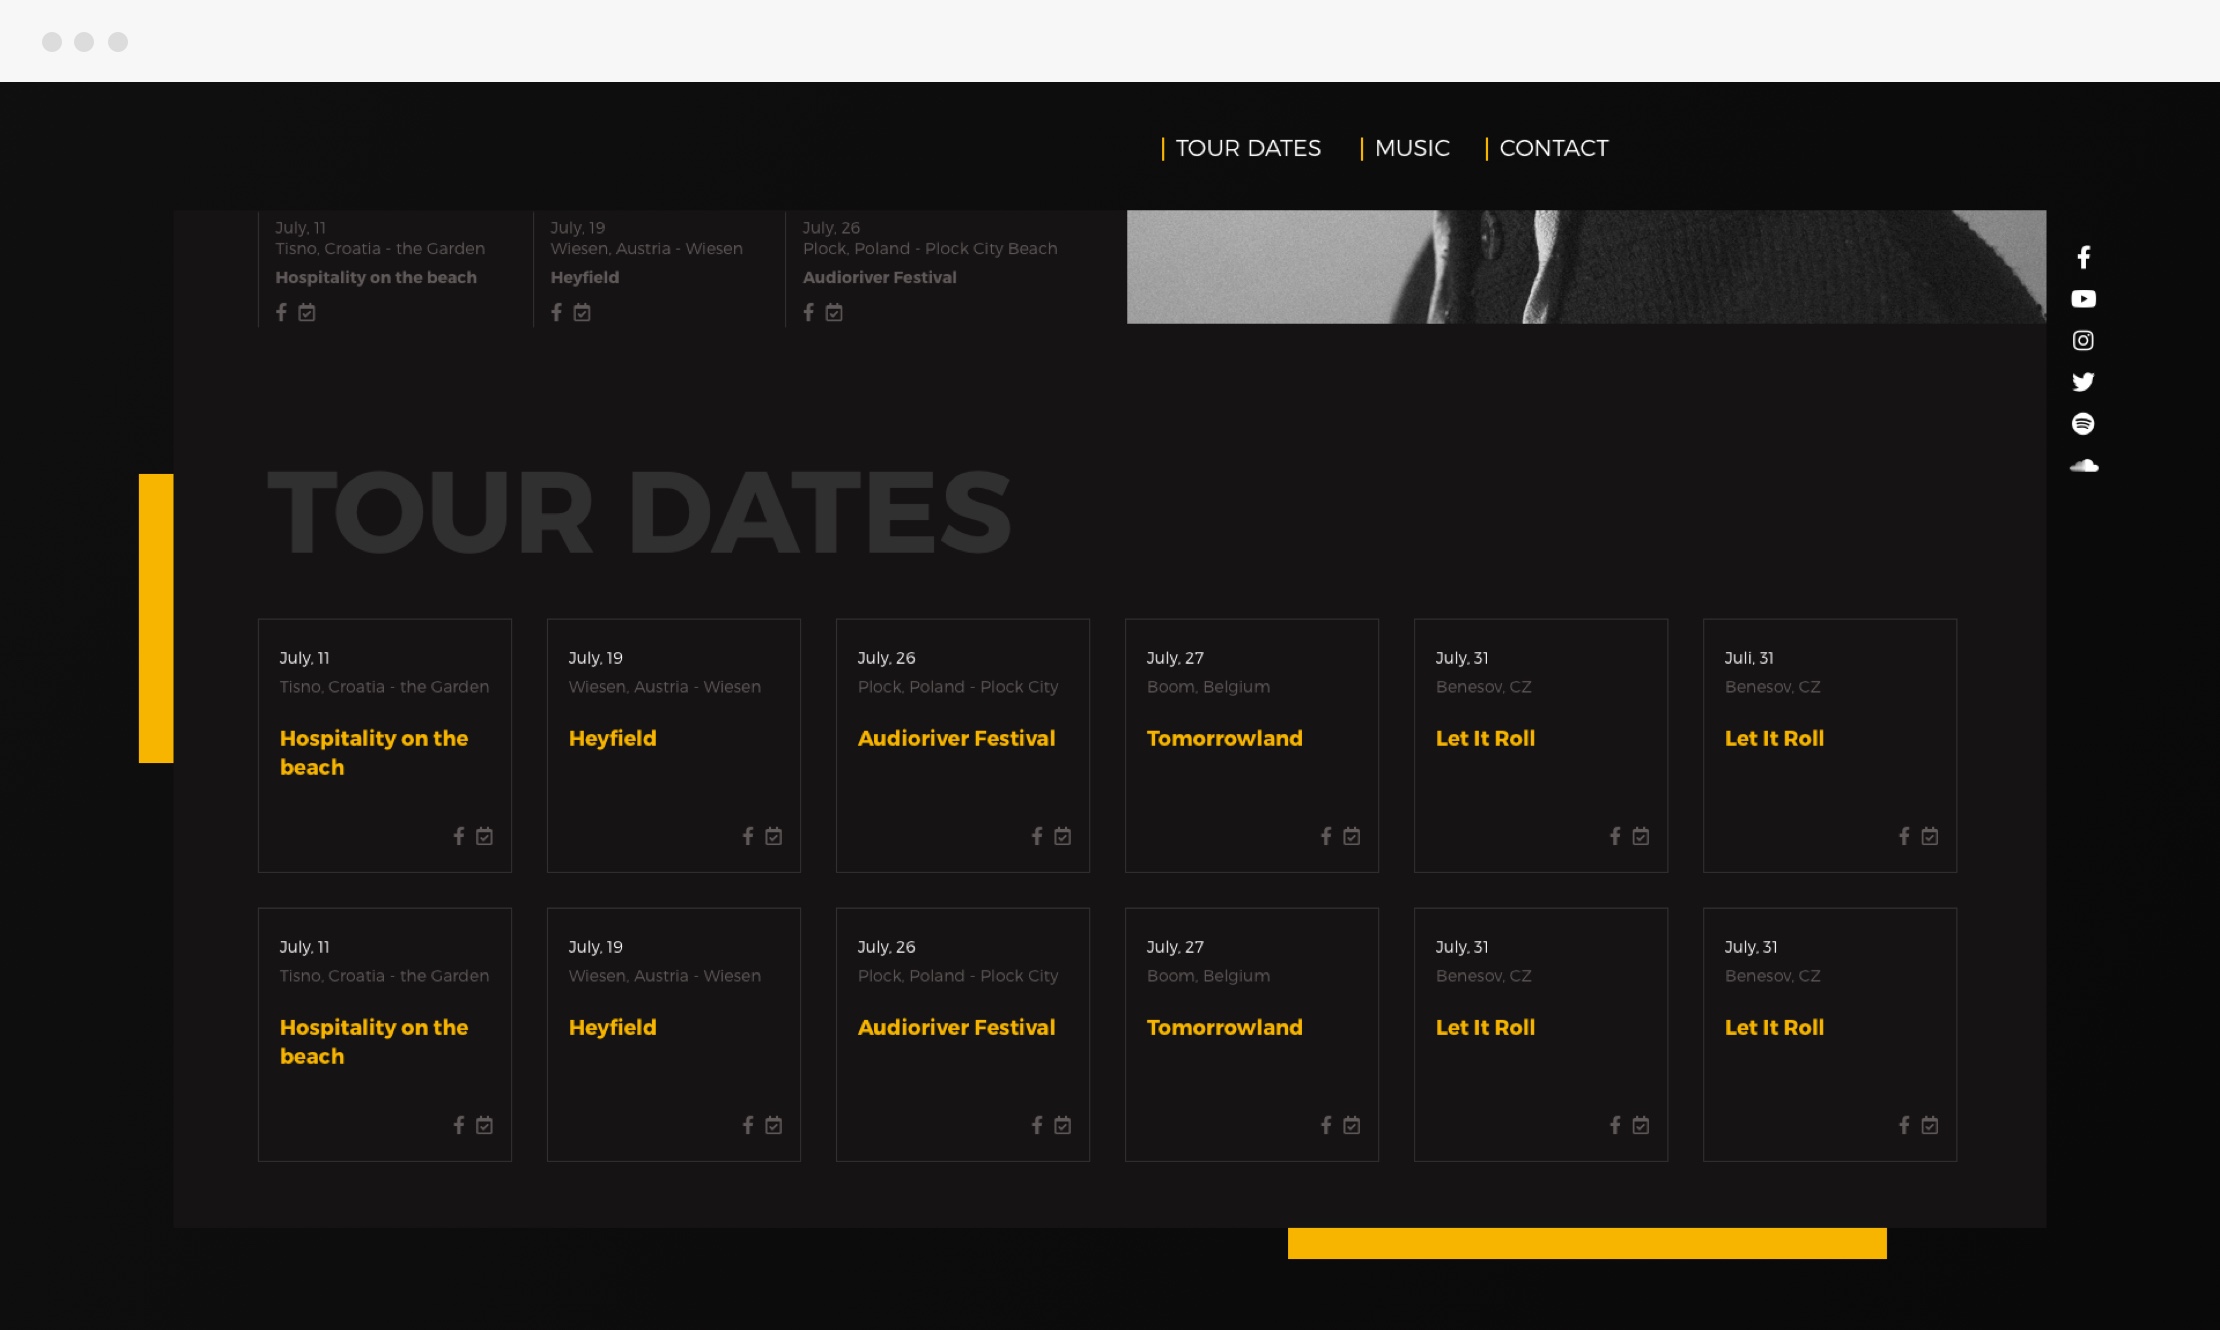2220x1330 pixels.
Task: Click calendar icon on bottom-row Tomorrowland card
Action: (1351, 1125)
